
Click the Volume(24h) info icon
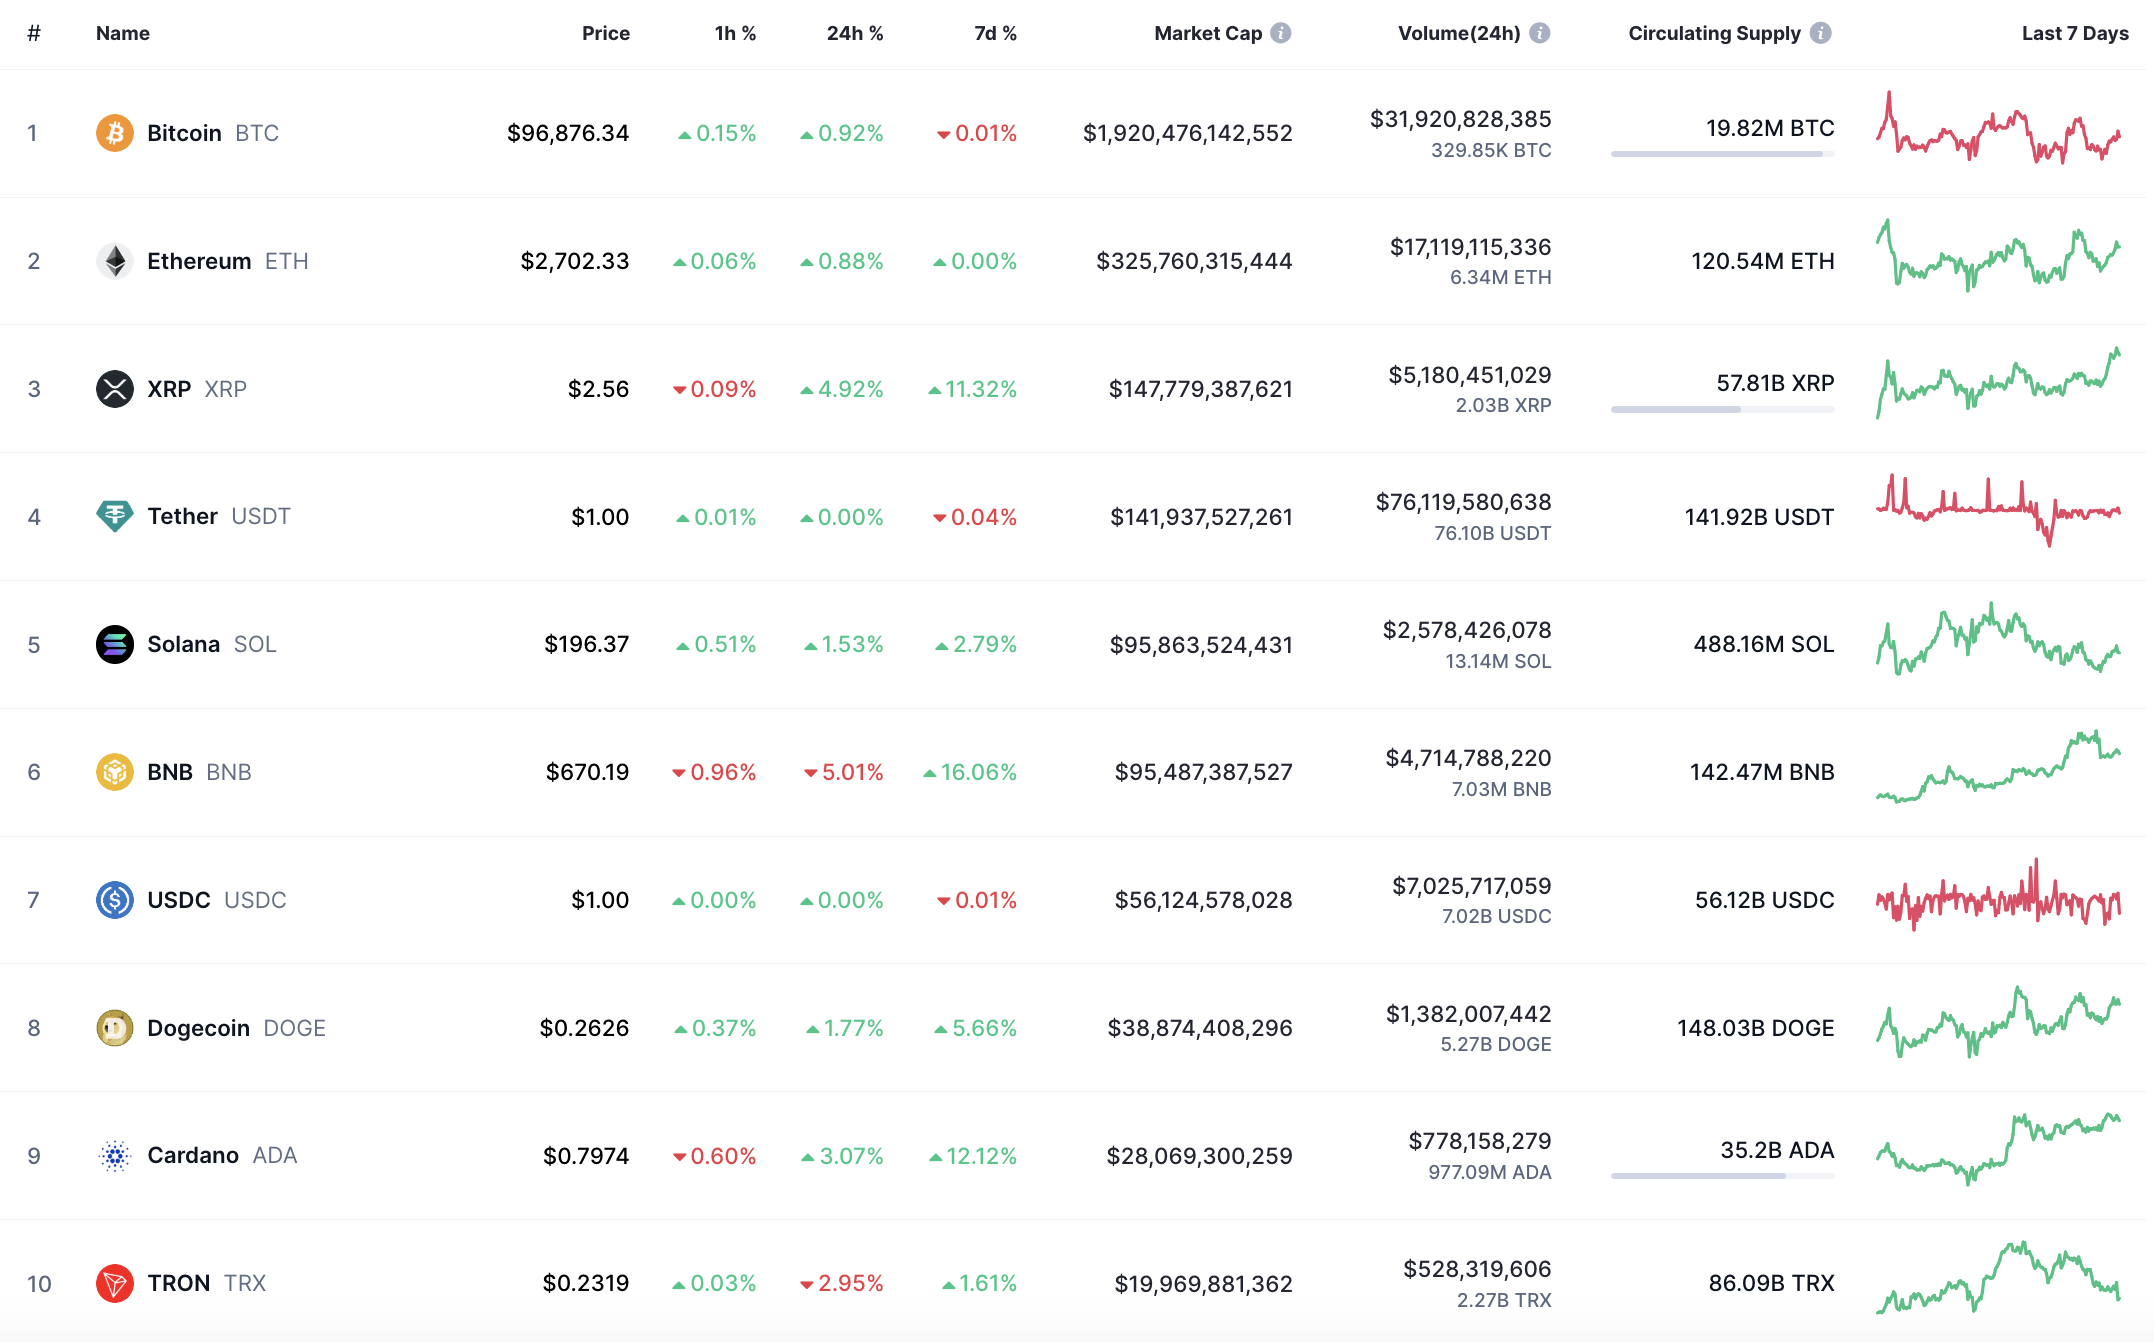[1540, 33]
